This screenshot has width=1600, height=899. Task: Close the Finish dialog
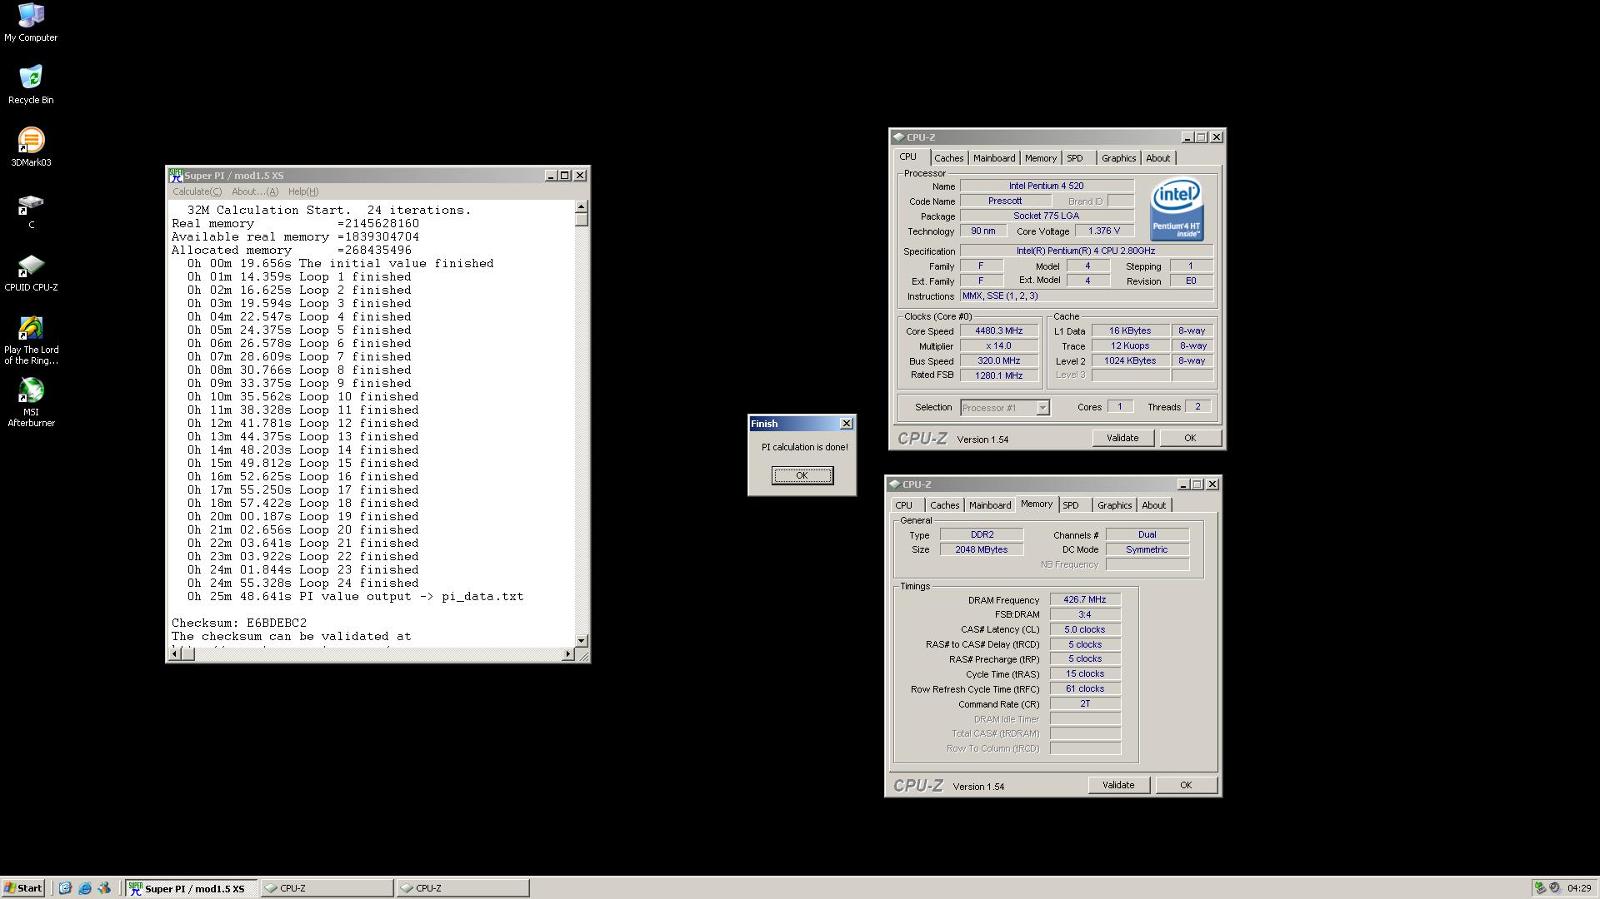tap(846, 424)
